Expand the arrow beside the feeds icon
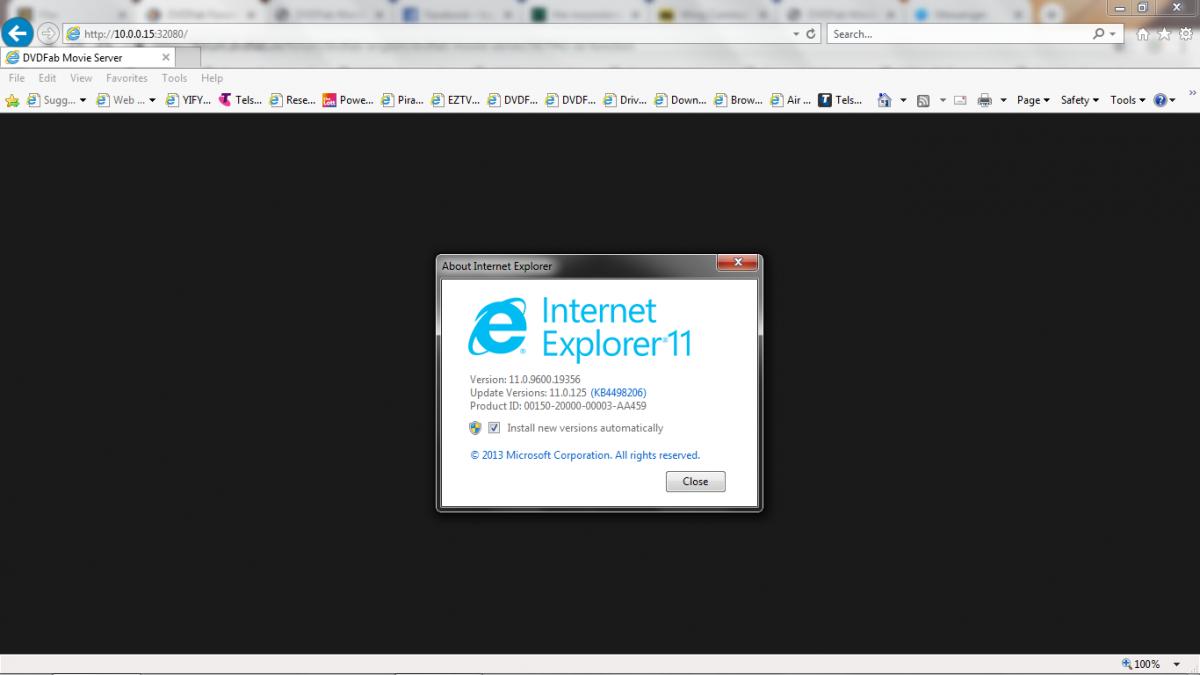 point(942,100)
